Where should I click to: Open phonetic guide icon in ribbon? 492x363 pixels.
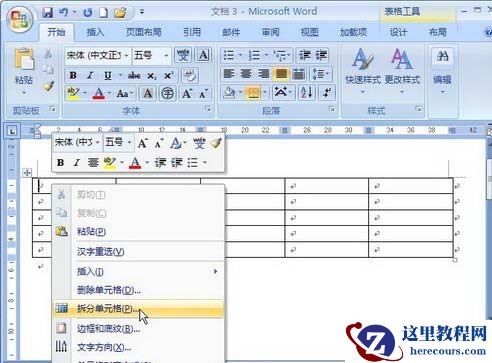tap(183, 55)
